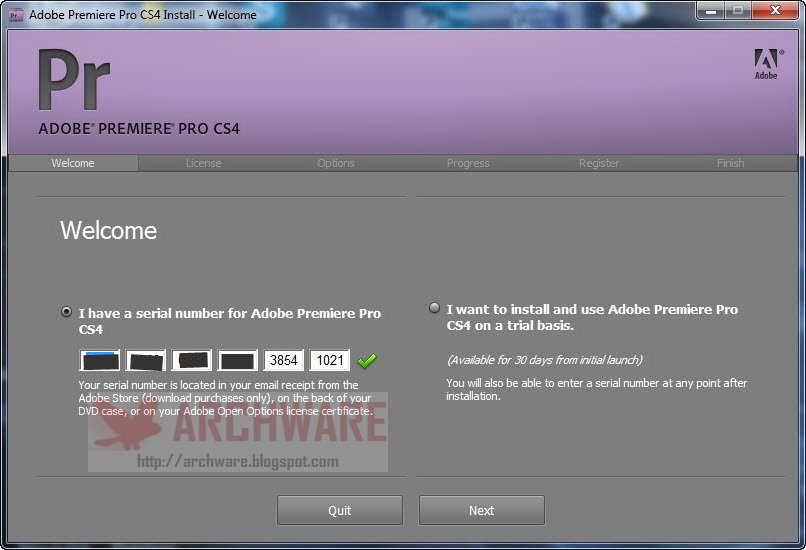Screen dimensions: 806x550
Task: Open the Options step tab
Action: tap(336, 163)
